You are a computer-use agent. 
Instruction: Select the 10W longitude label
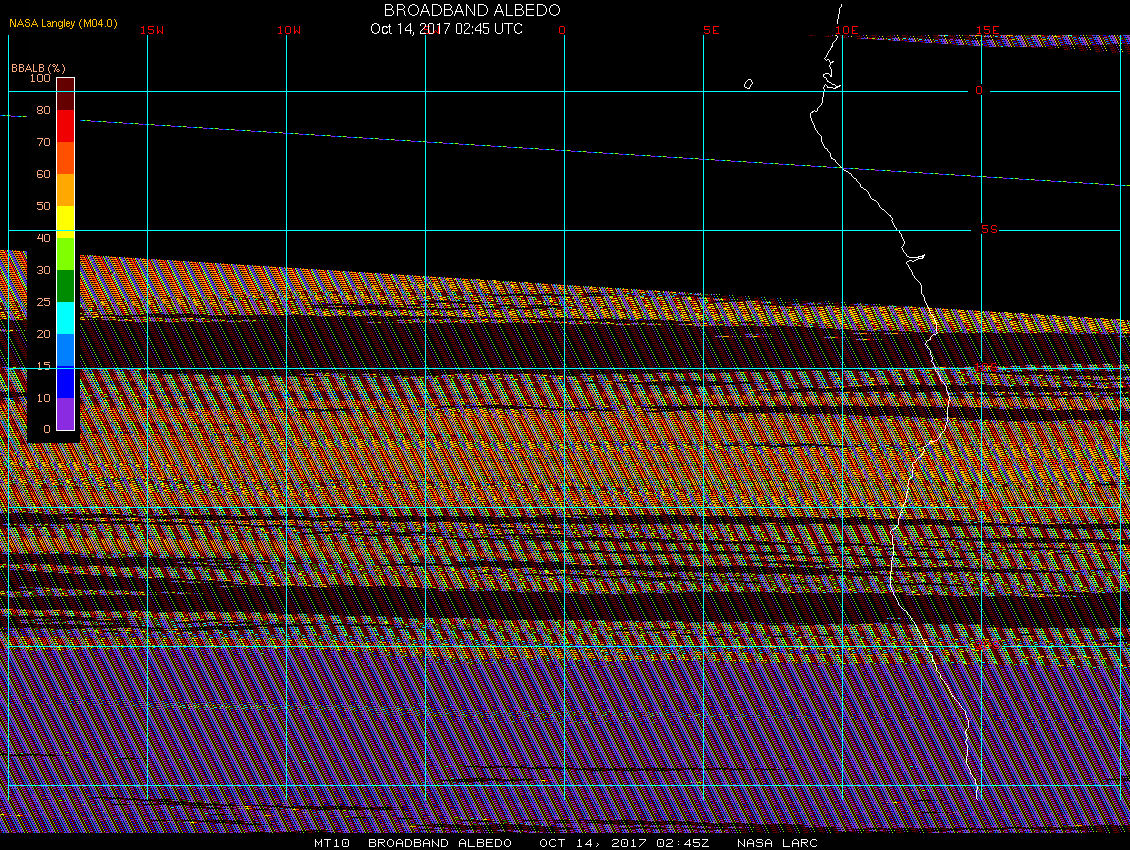[x=289, y=30]
